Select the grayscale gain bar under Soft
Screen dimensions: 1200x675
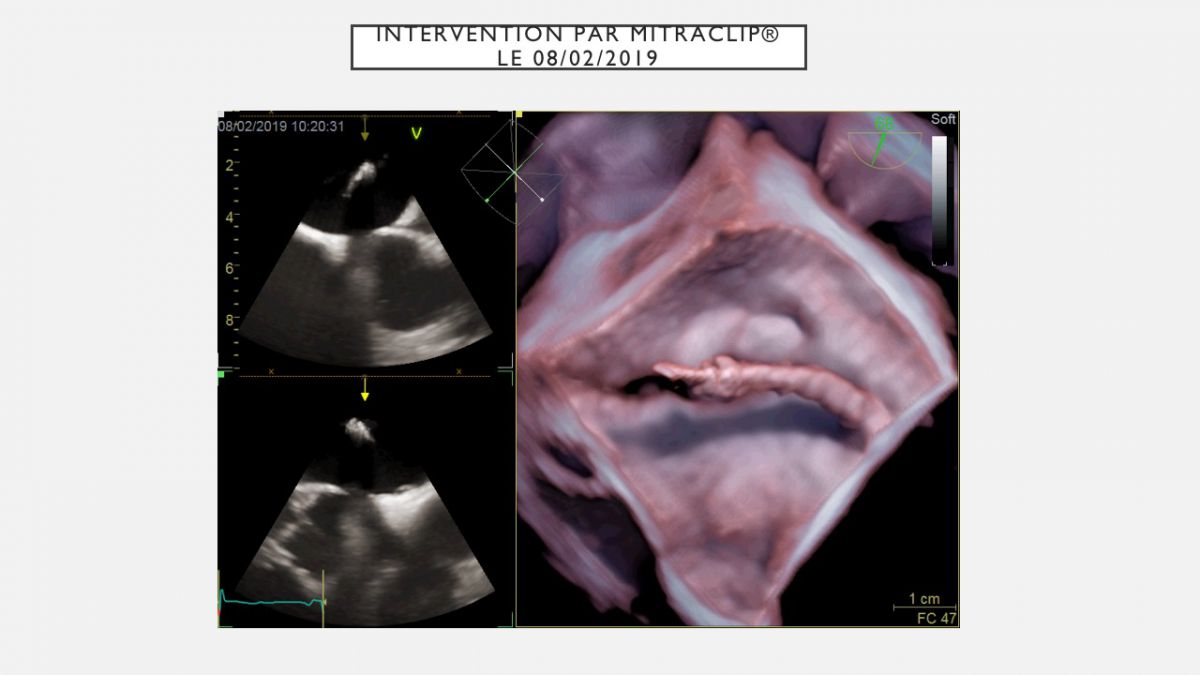(x=940, y=200)
